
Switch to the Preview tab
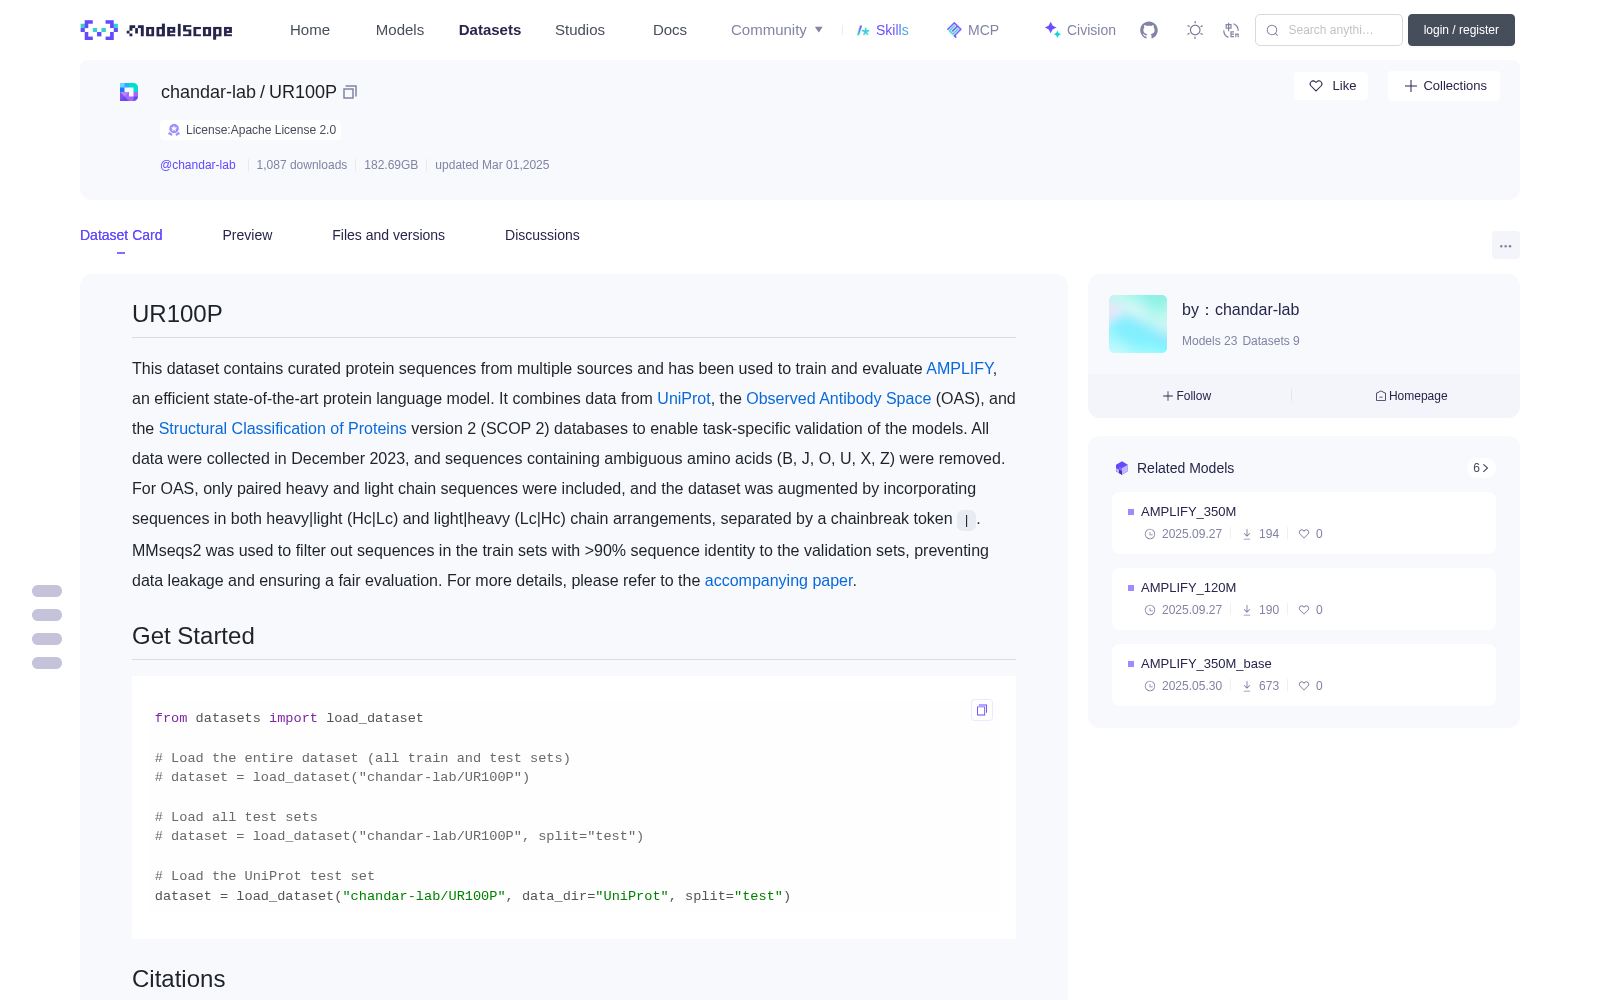247,235
